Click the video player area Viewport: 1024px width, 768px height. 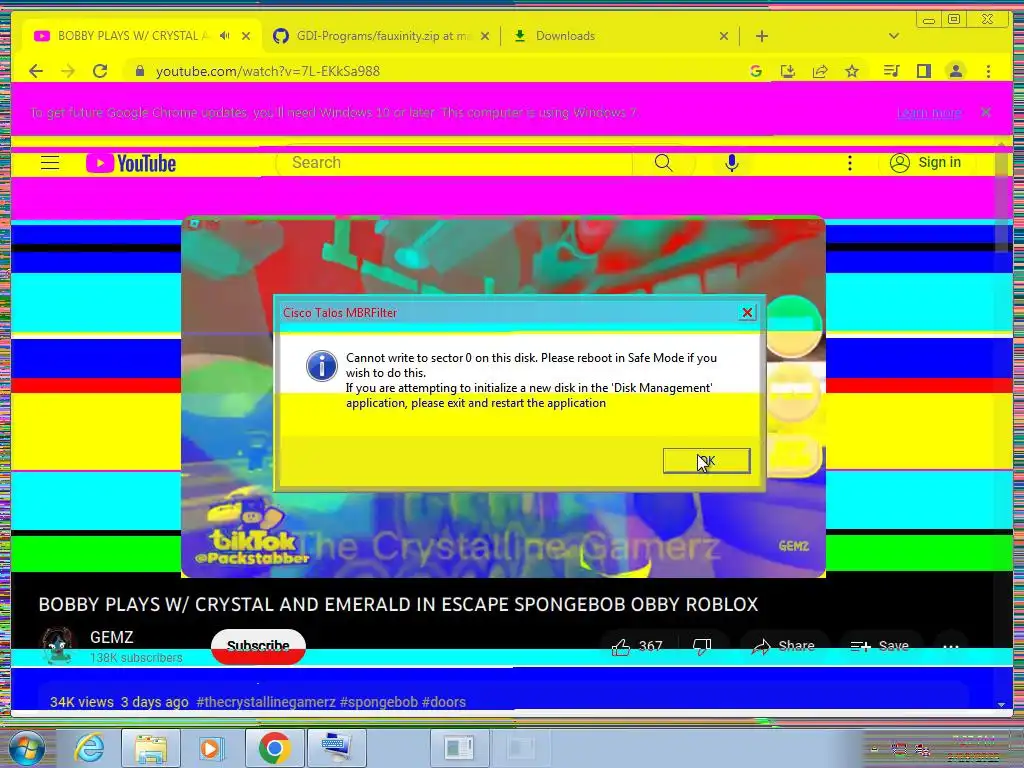[x=504, y=397]
